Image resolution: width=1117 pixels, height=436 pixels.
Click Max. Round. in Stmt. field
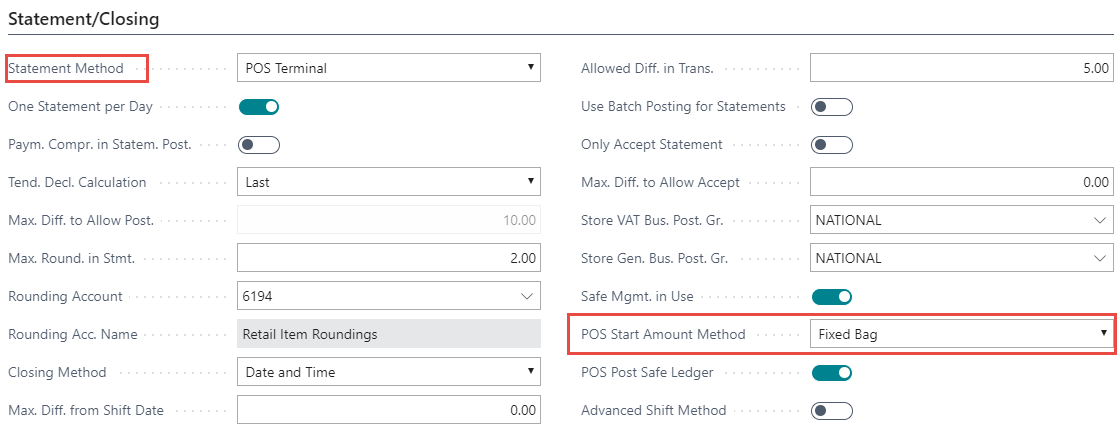388,258
